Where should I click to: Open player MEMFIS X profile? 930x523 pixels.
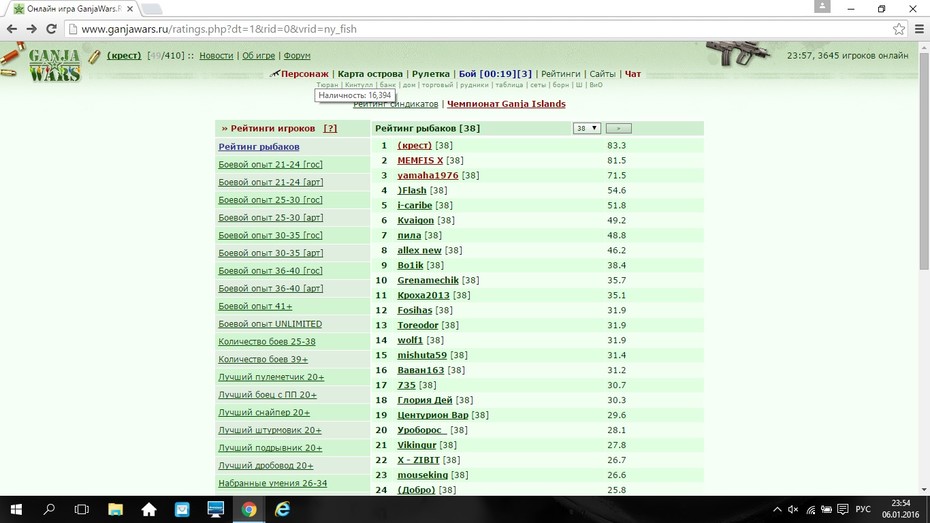(420, 160)
